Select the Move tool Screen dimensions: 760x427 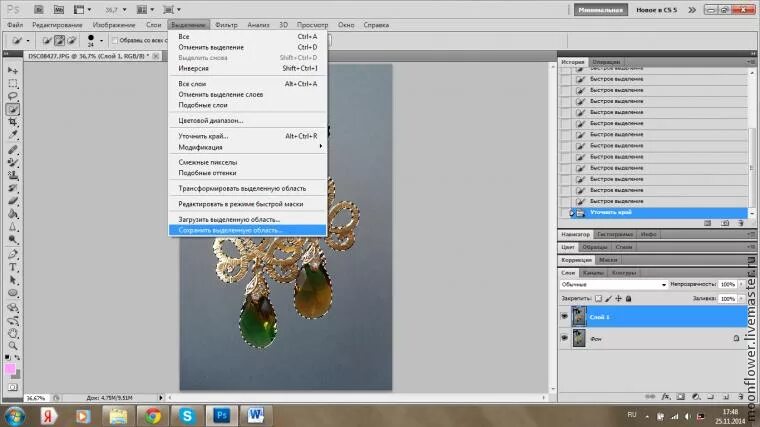(13, 71)
